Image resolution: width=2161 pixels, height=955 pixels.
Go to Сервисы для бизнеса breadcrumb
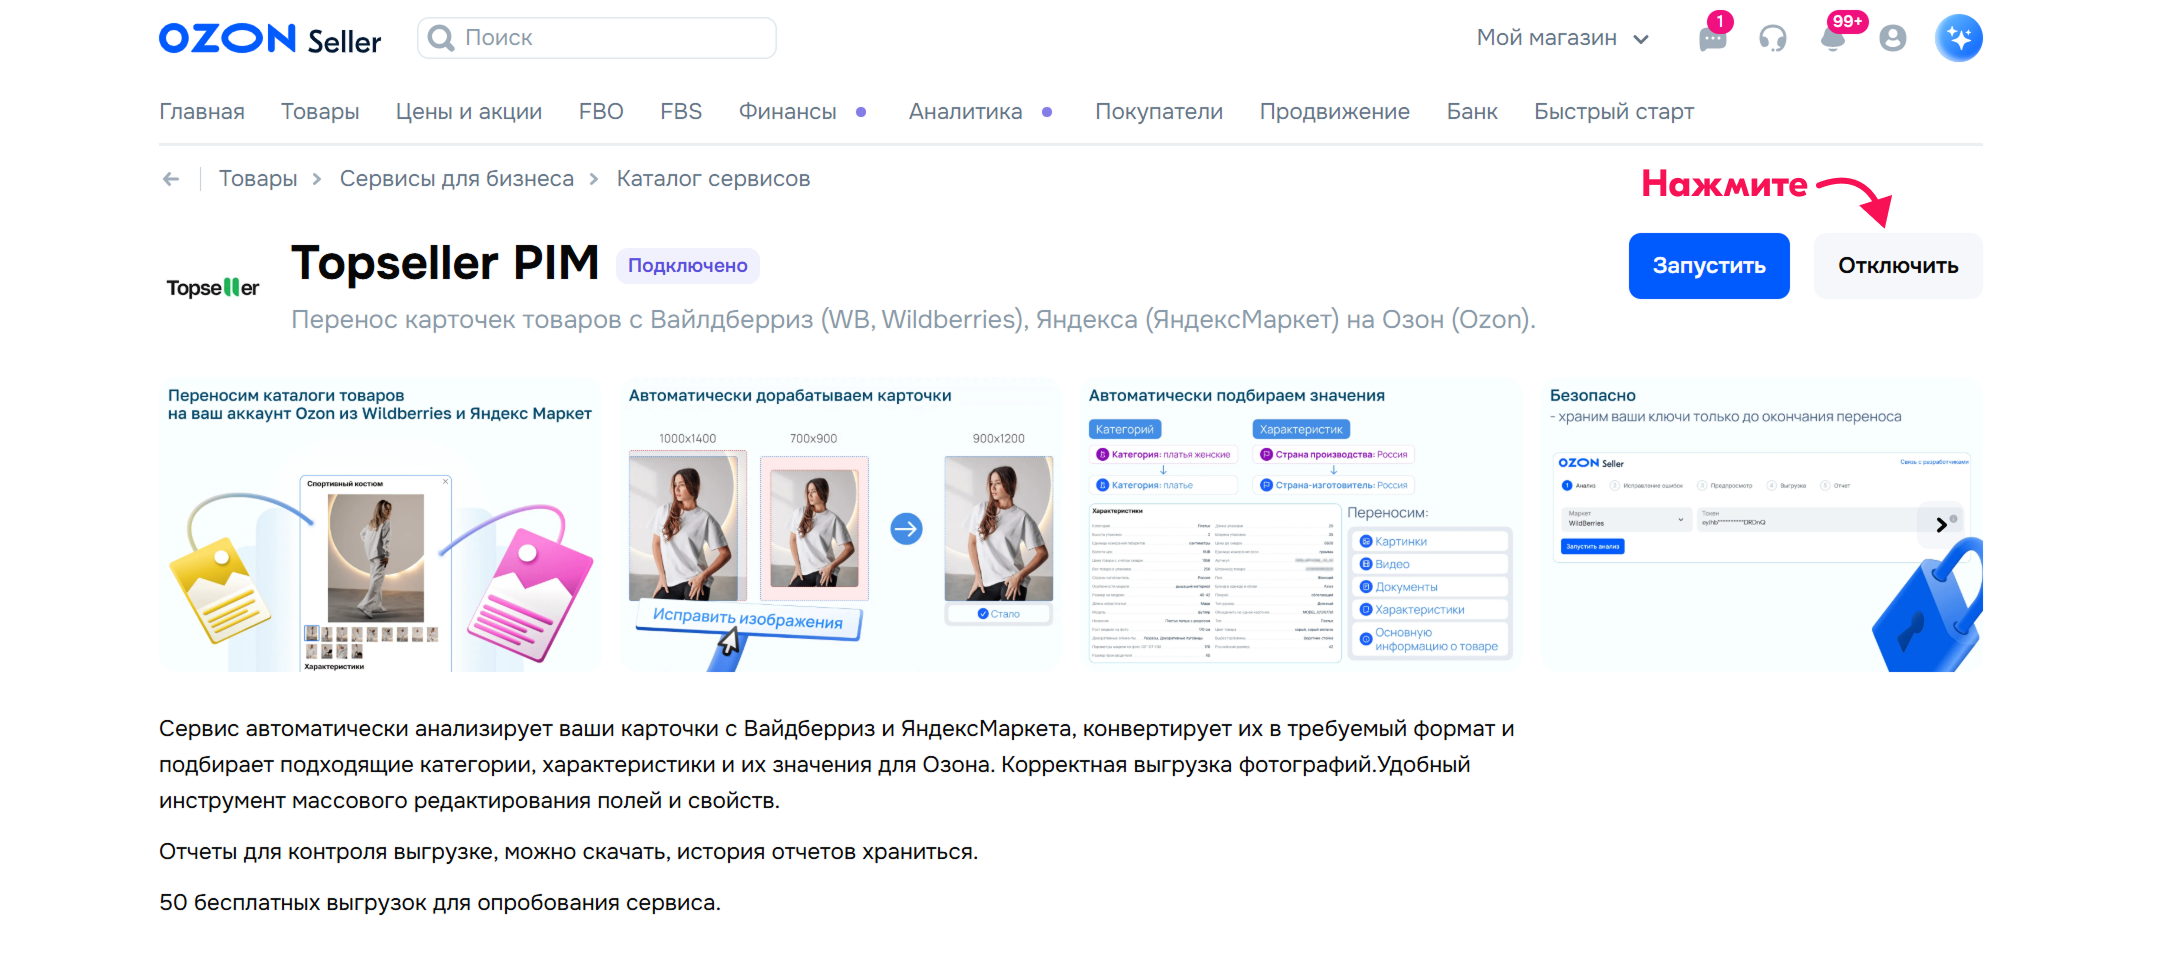[x=457, y=179]
